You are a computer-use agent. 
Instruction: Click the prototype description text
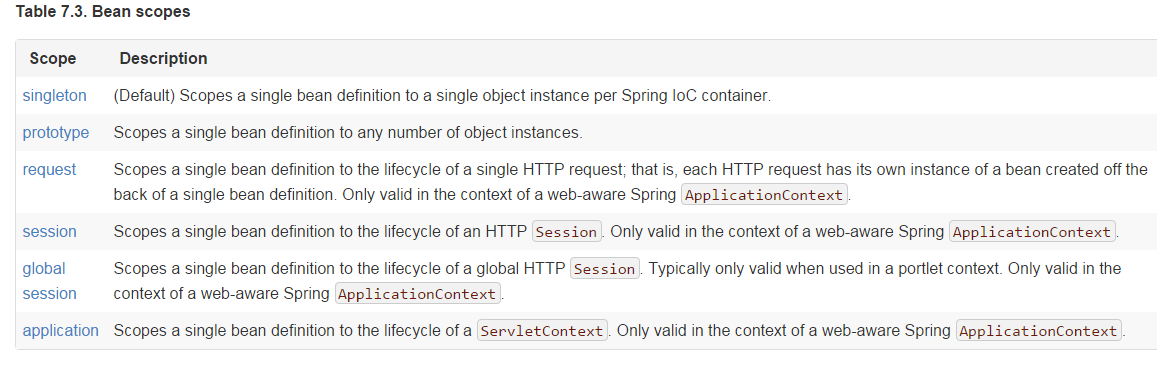[348, 134]
